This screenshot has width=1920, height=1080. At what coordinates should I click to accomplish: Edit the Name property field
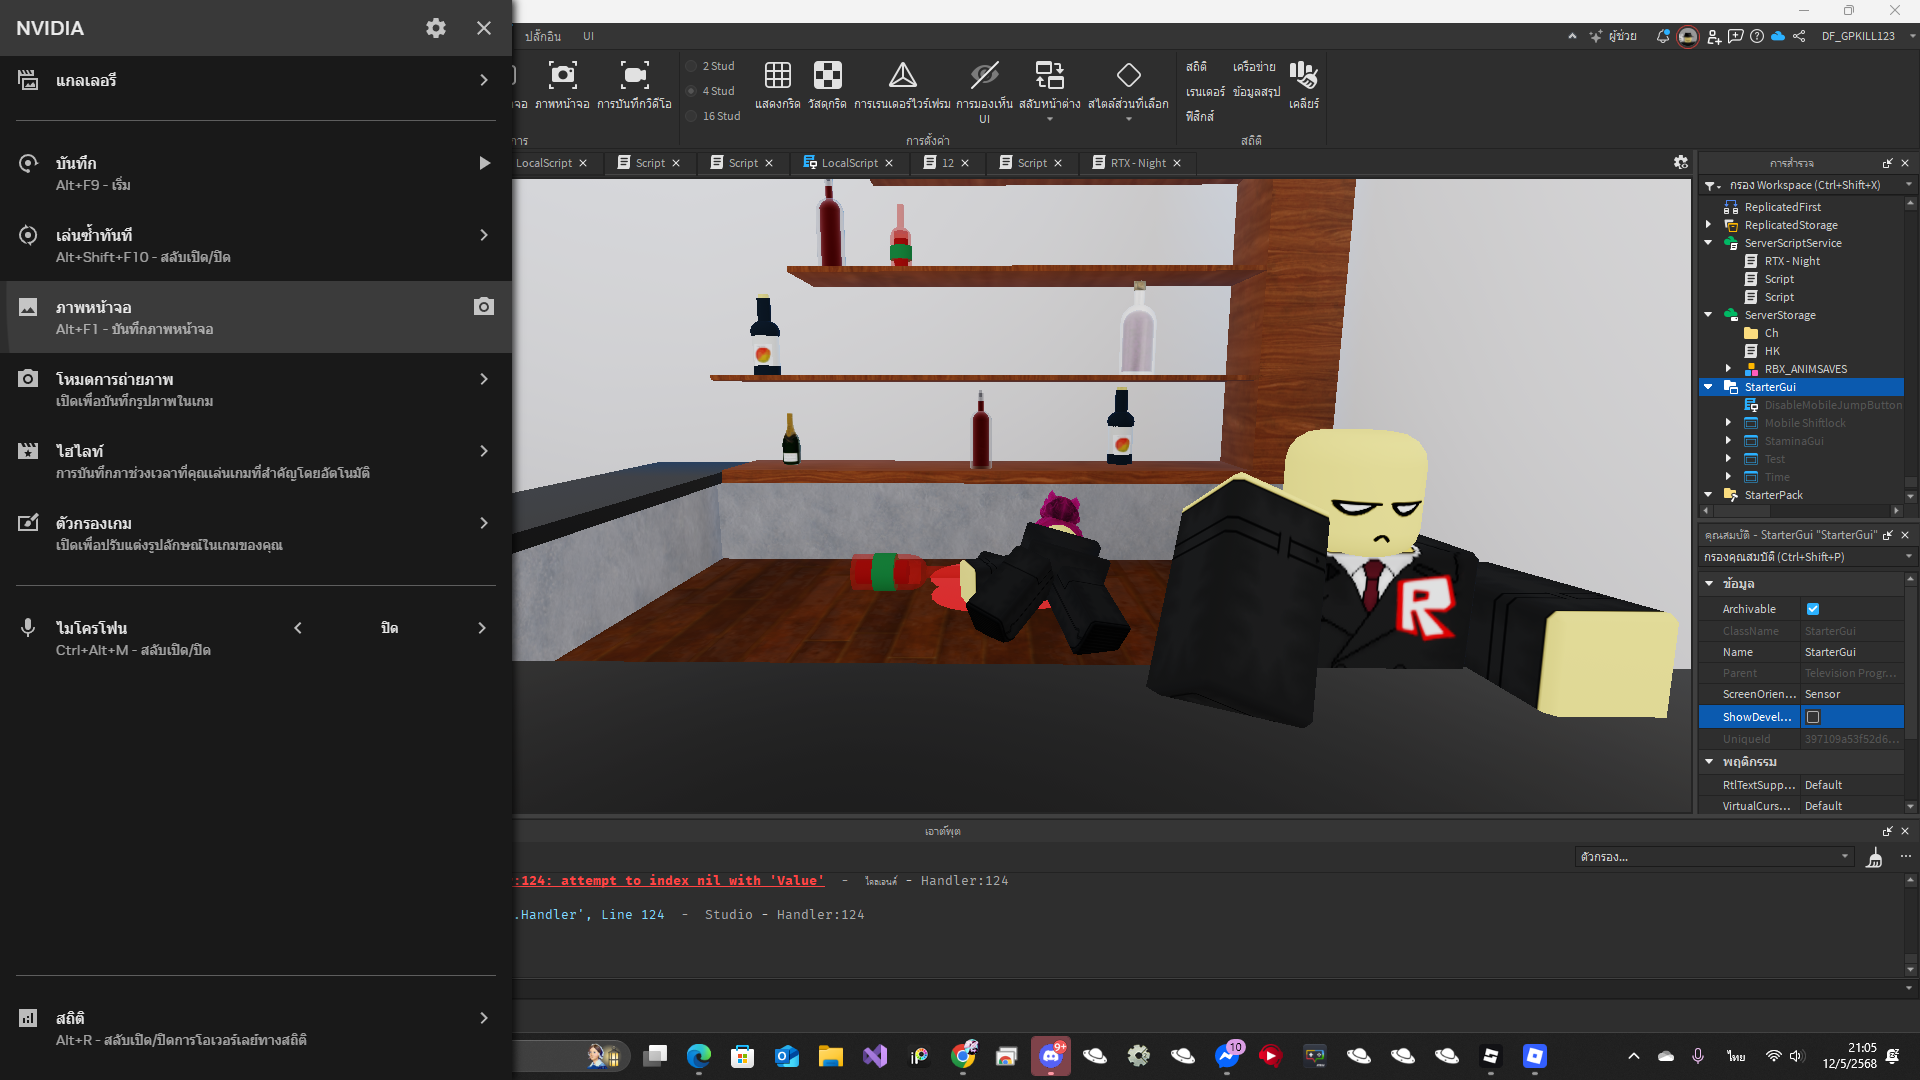click(1852, 652)
